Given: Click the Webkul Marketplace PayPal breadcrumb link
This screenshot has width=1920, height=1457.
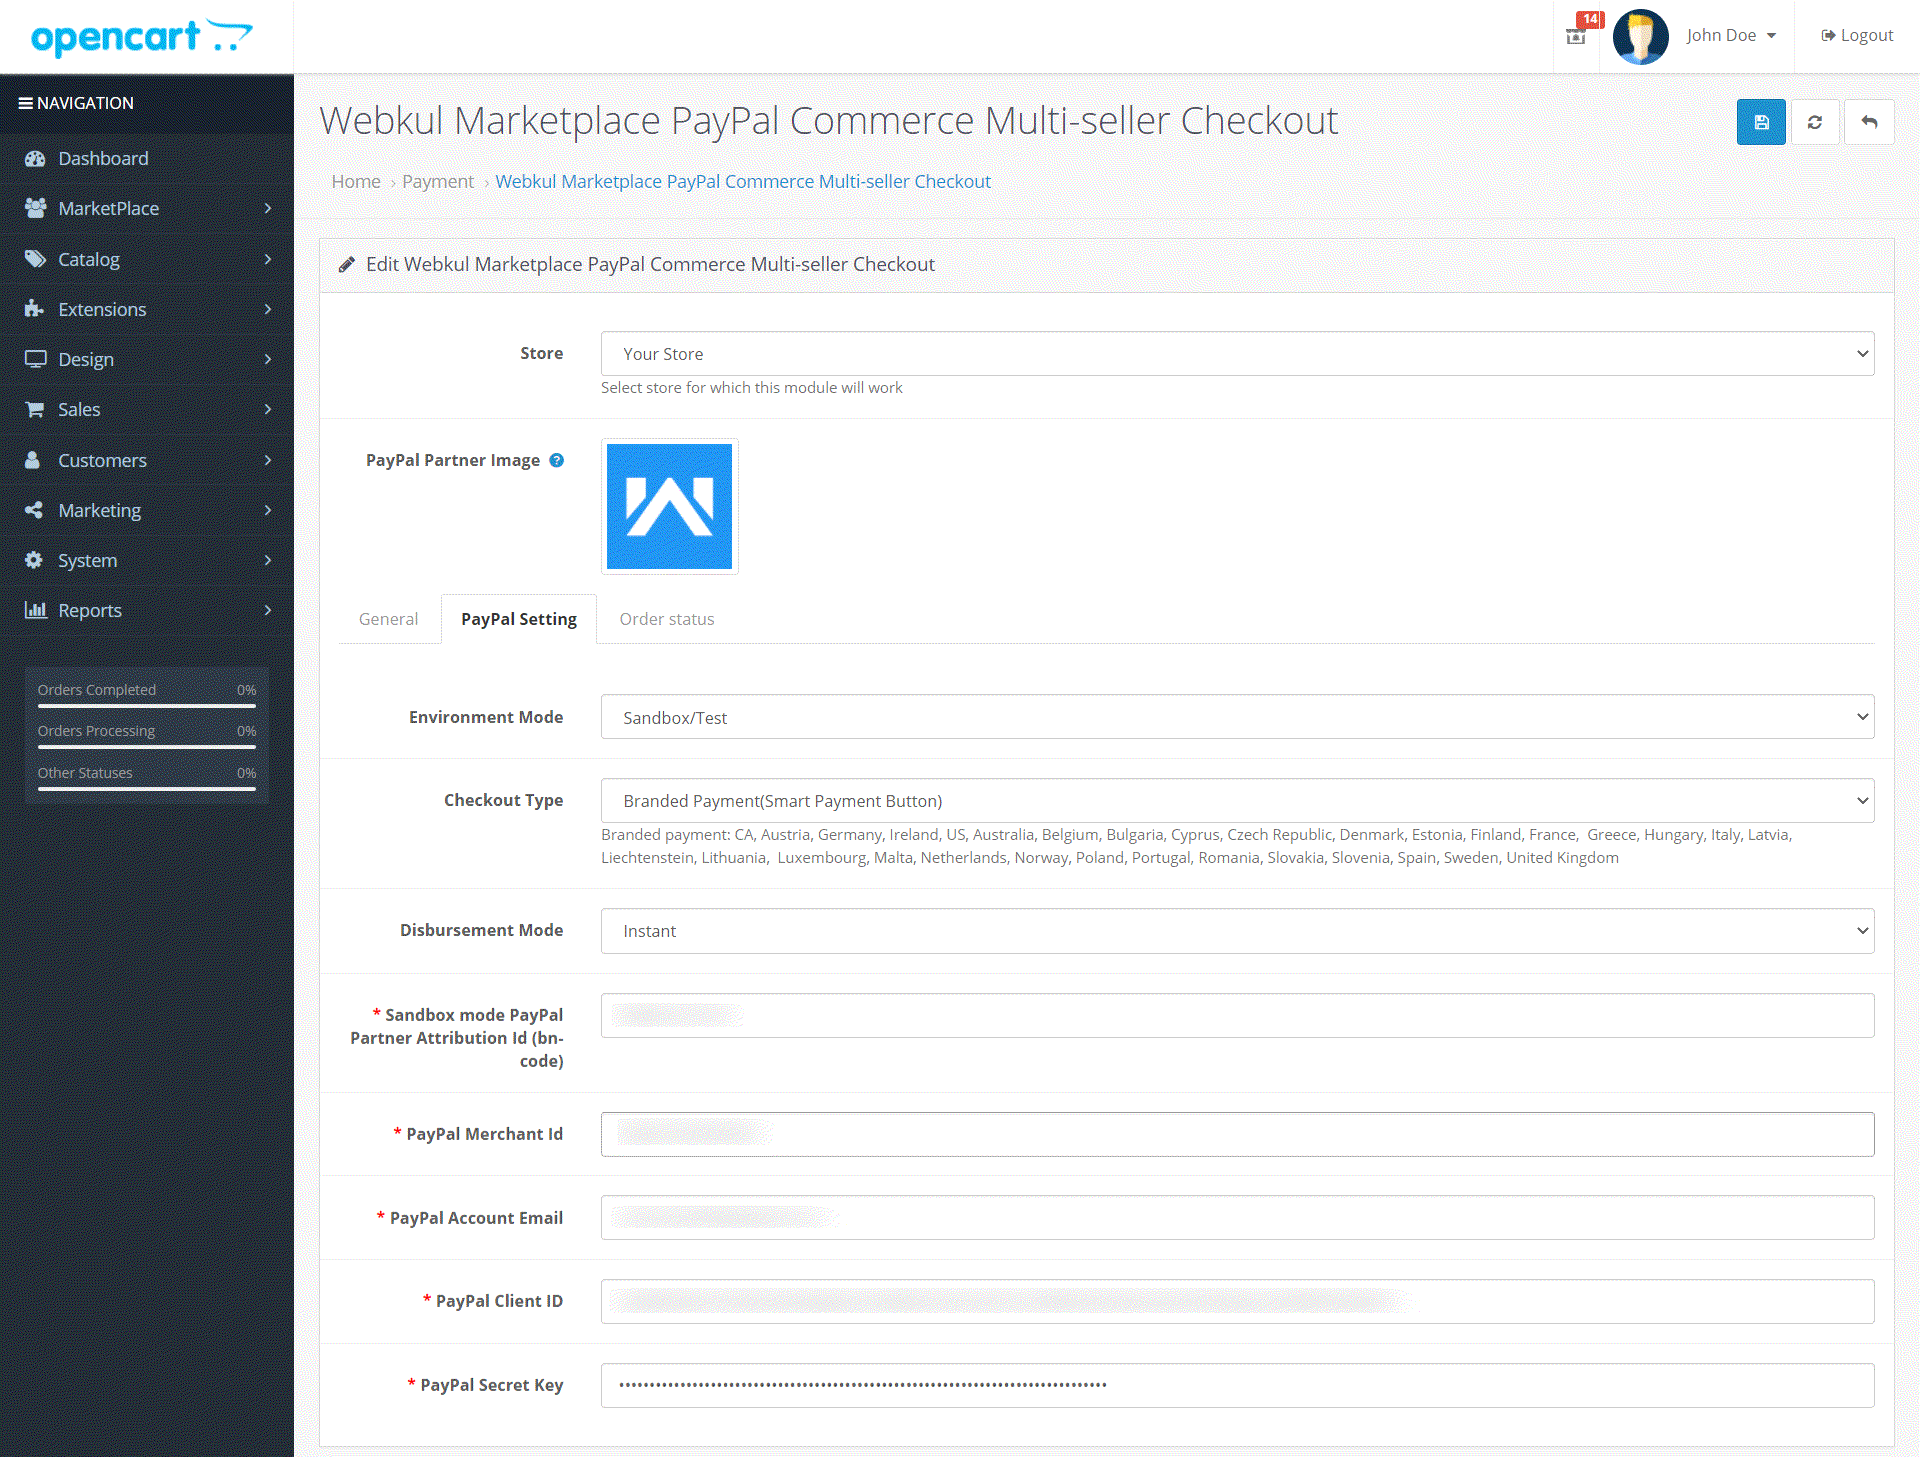Looking at the screenshot, I should (x=743, y=181).
